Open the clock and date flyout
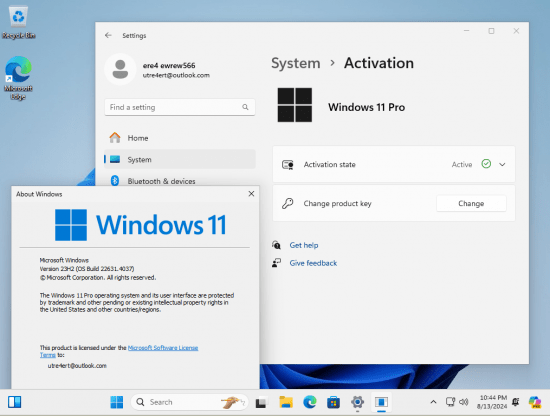550x416 pixels. (492, 402)
